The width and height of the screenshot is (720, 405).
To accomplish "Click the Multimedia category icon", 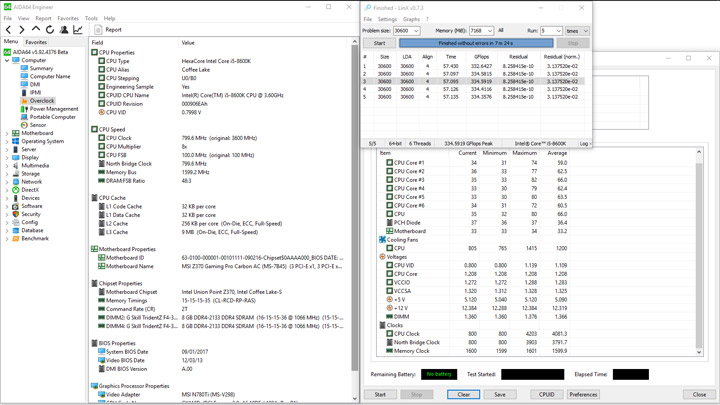I will (x=16, y=165).
